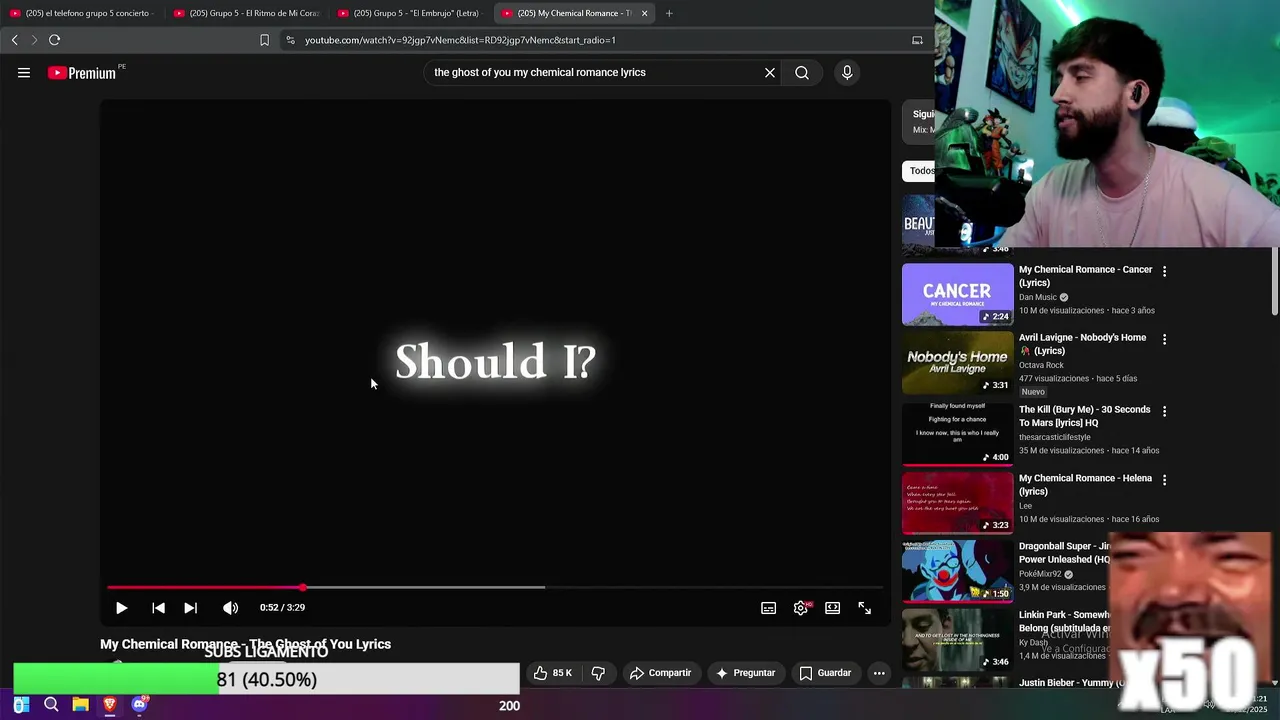Viewport: 1280px width, 720px height.
Task: Go back in the browser
Action: (14, 40)
